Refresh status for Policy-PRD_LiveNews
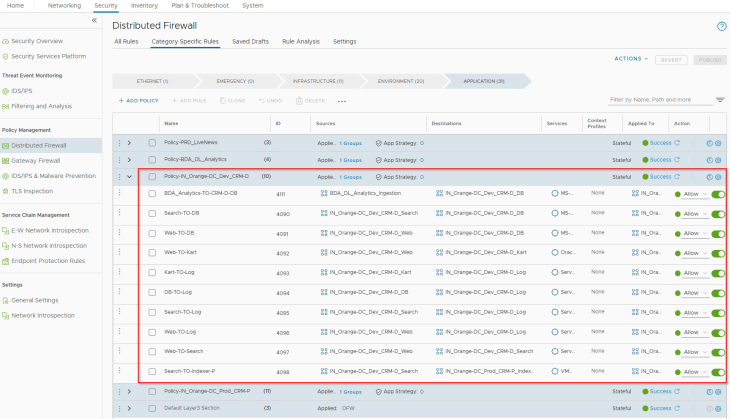The image size is (730, 419). 677,143
